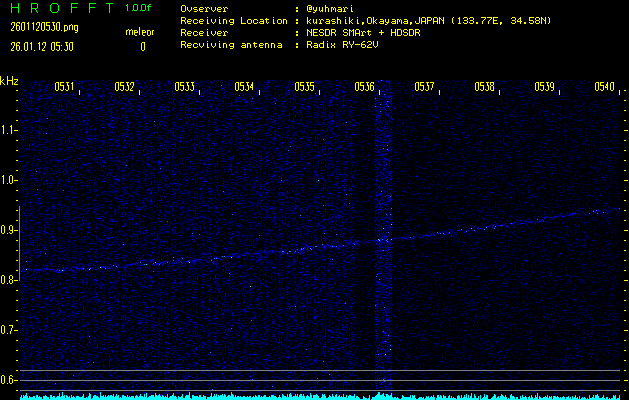The width and height of the screenshot is (629, 400).
Task: Click the 0536 time marker
Action: (x=364, y=87)
